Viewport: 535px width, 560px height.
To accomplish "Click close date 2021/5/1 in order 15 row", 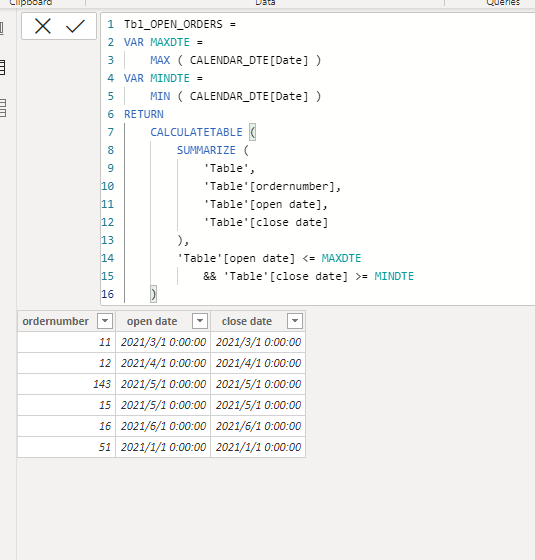I will [258, 405].
